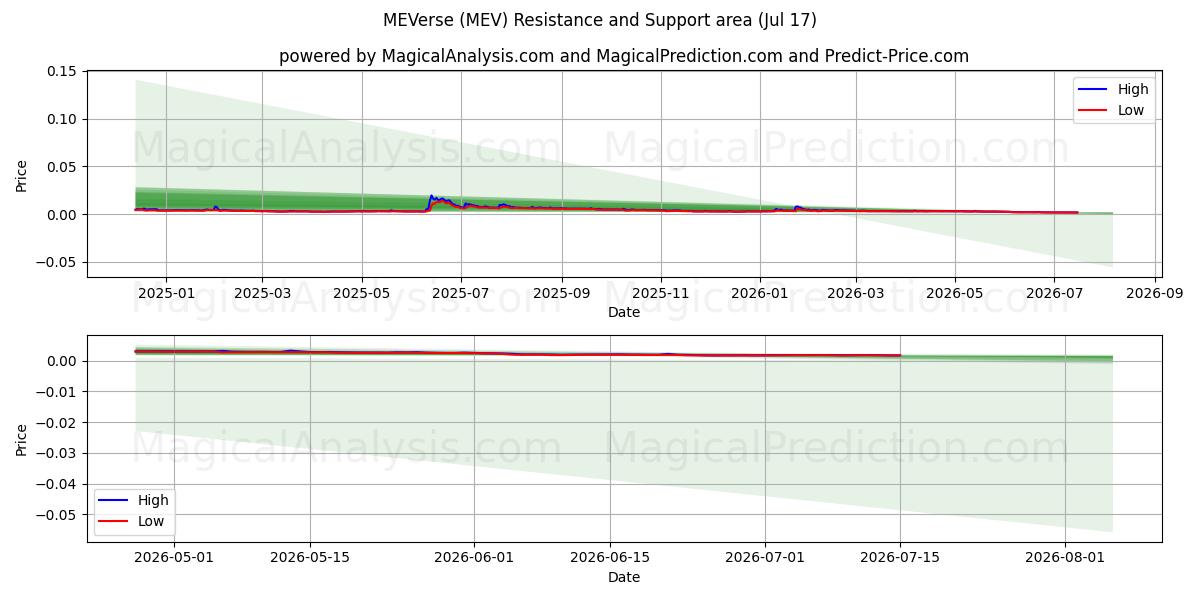1200x600 pixels.
Task: Click the 'Date' x-axis label of top chart
Action: pos(624,312)
